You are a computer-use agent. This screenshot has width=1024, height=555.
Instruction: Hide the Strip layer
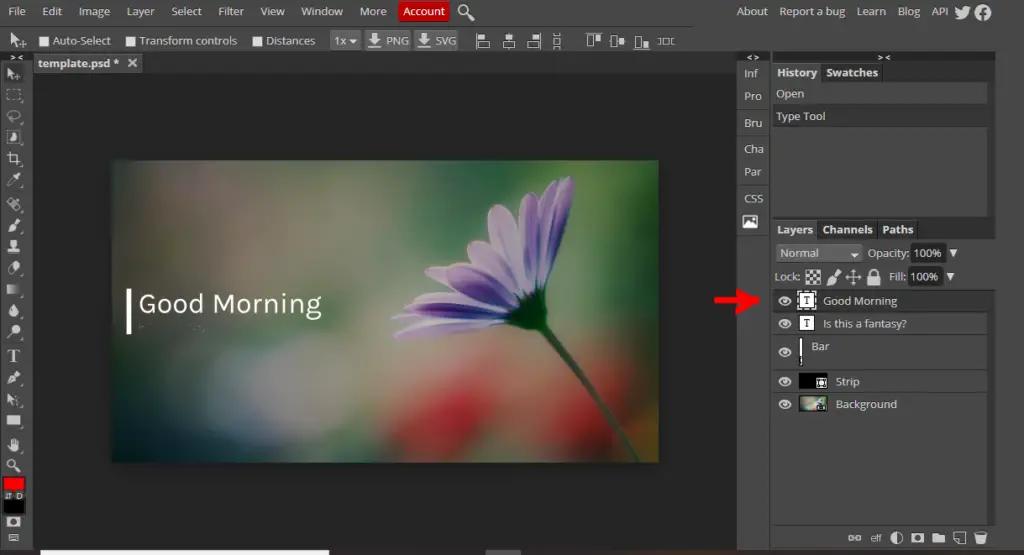pyautogui.click(x=784, y=381)
